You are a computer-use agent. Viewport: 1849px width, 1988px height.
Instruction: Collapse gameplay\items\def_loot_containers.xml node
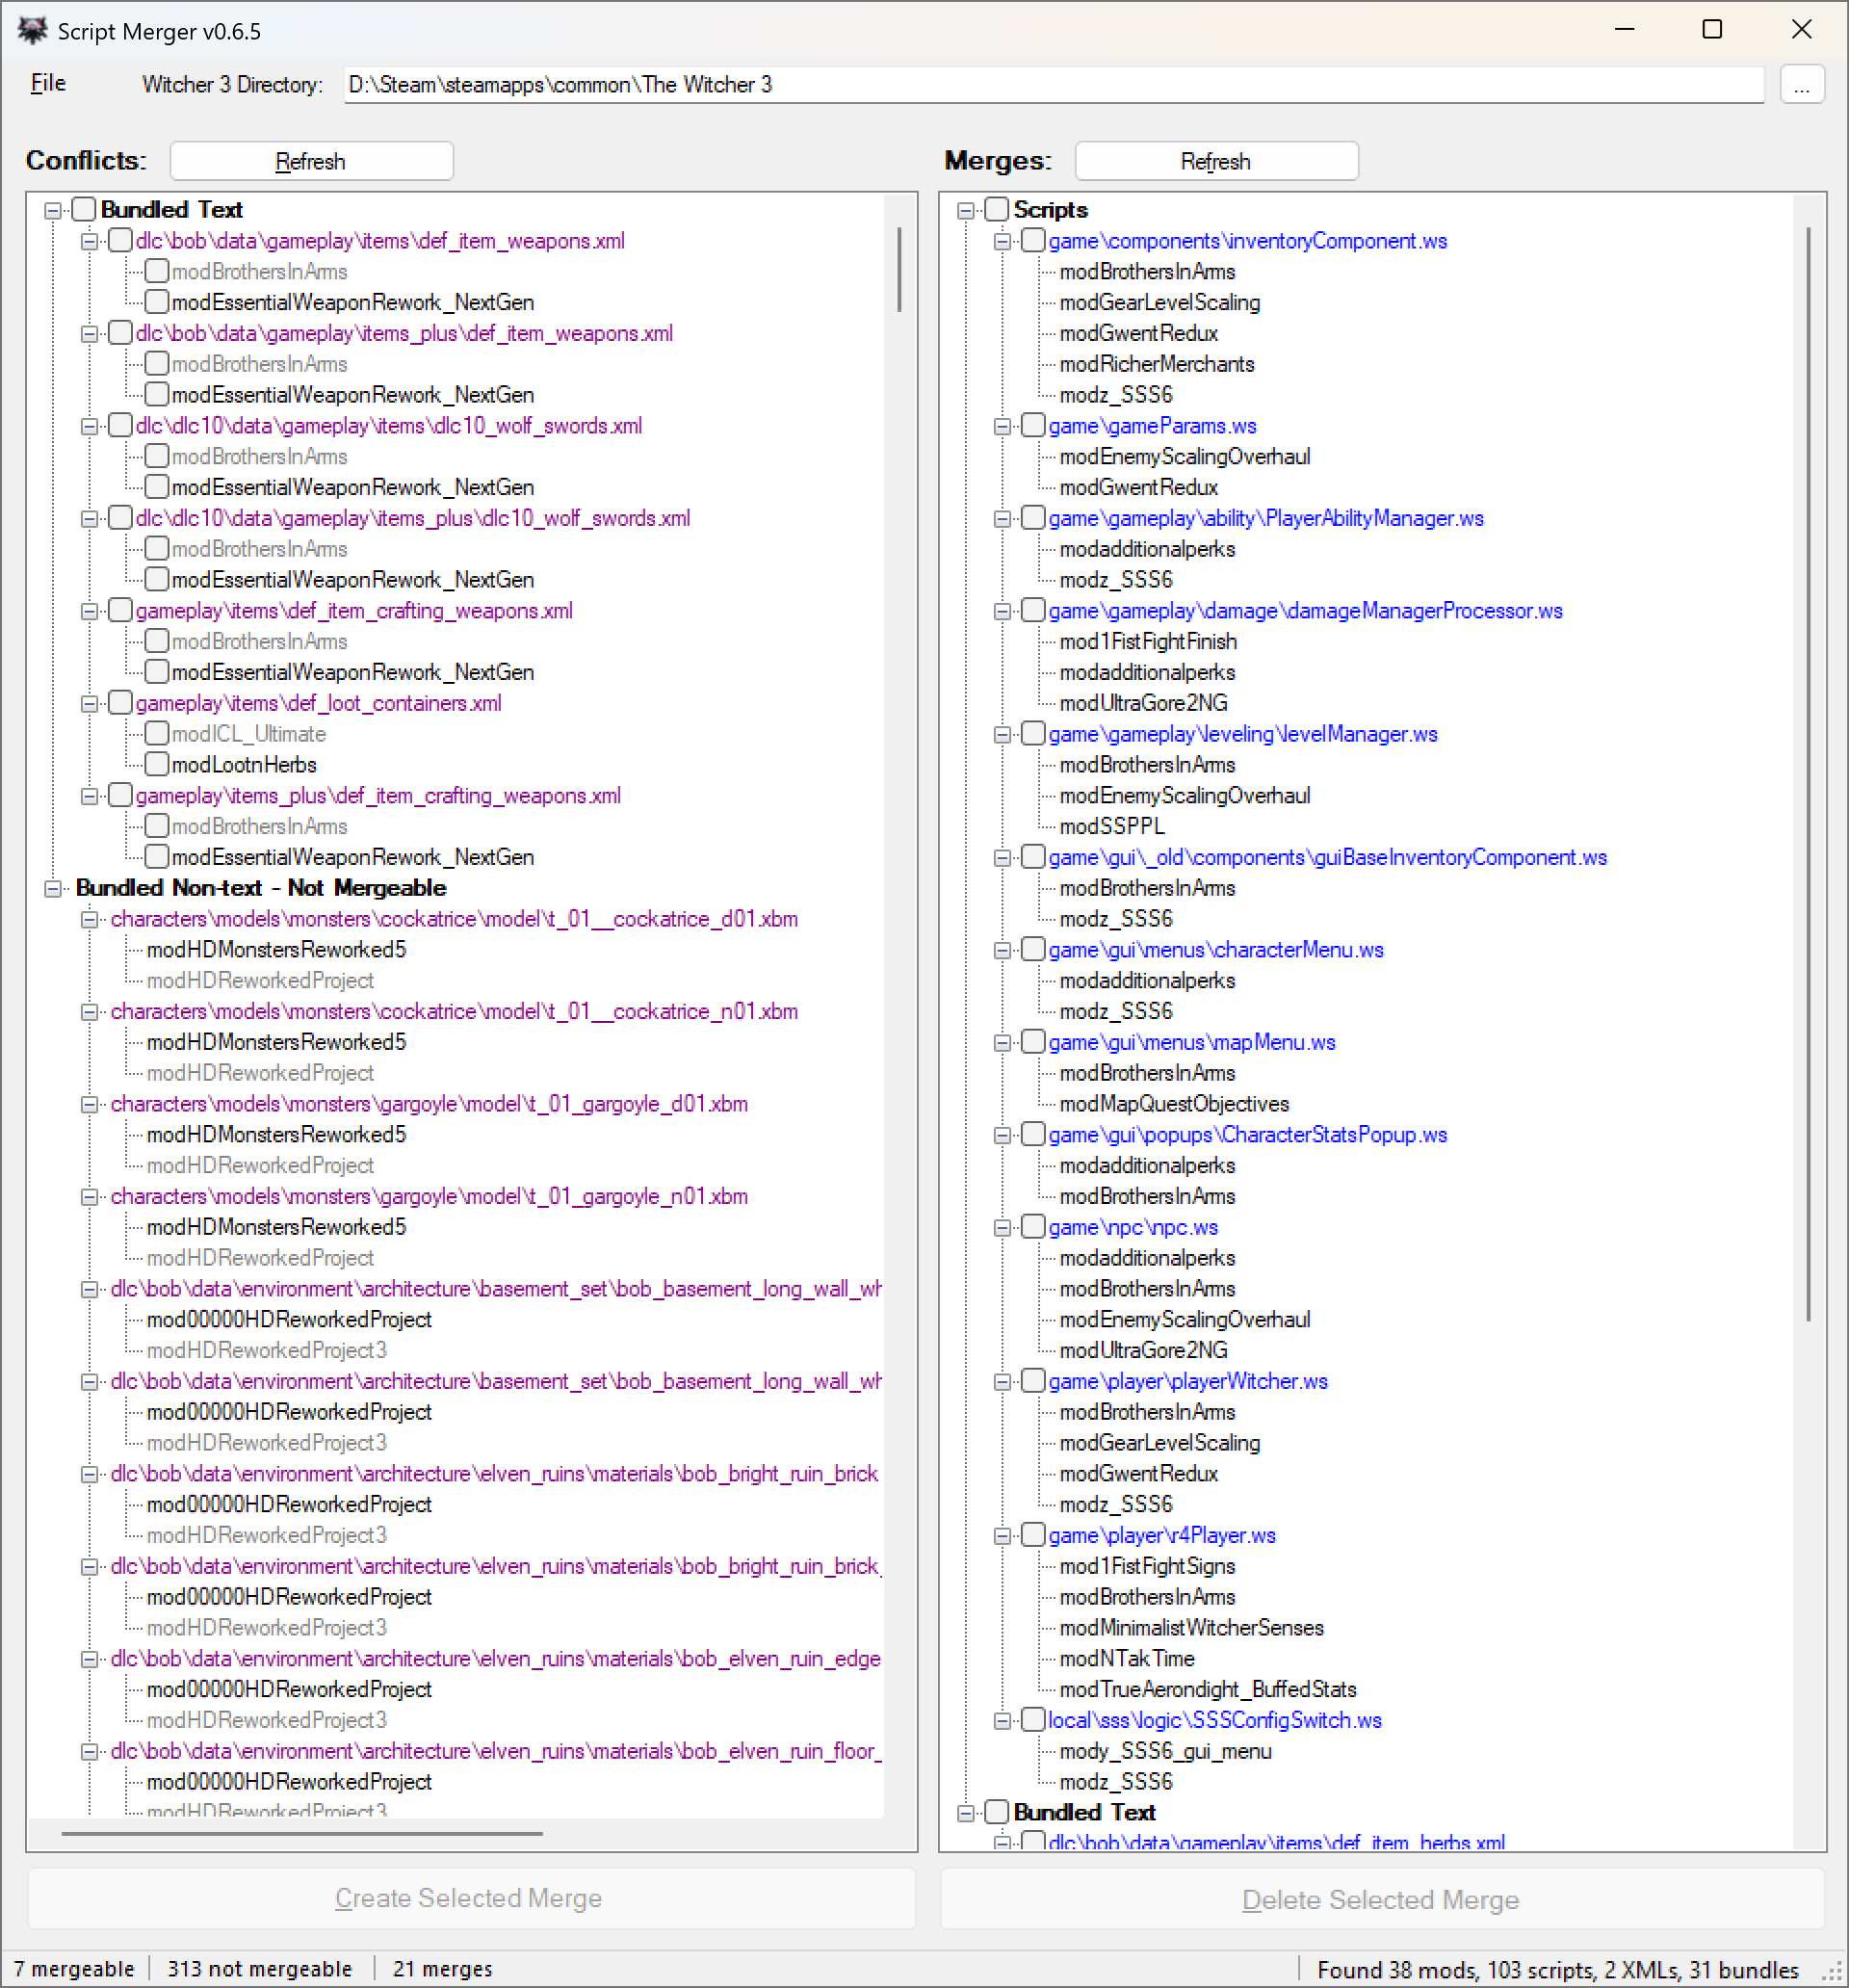pyautogui.click(x=89, y=703)
